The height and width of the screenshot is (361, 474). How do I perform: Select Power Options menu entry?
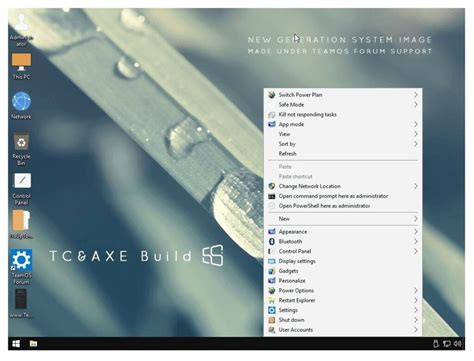[343, 290]
